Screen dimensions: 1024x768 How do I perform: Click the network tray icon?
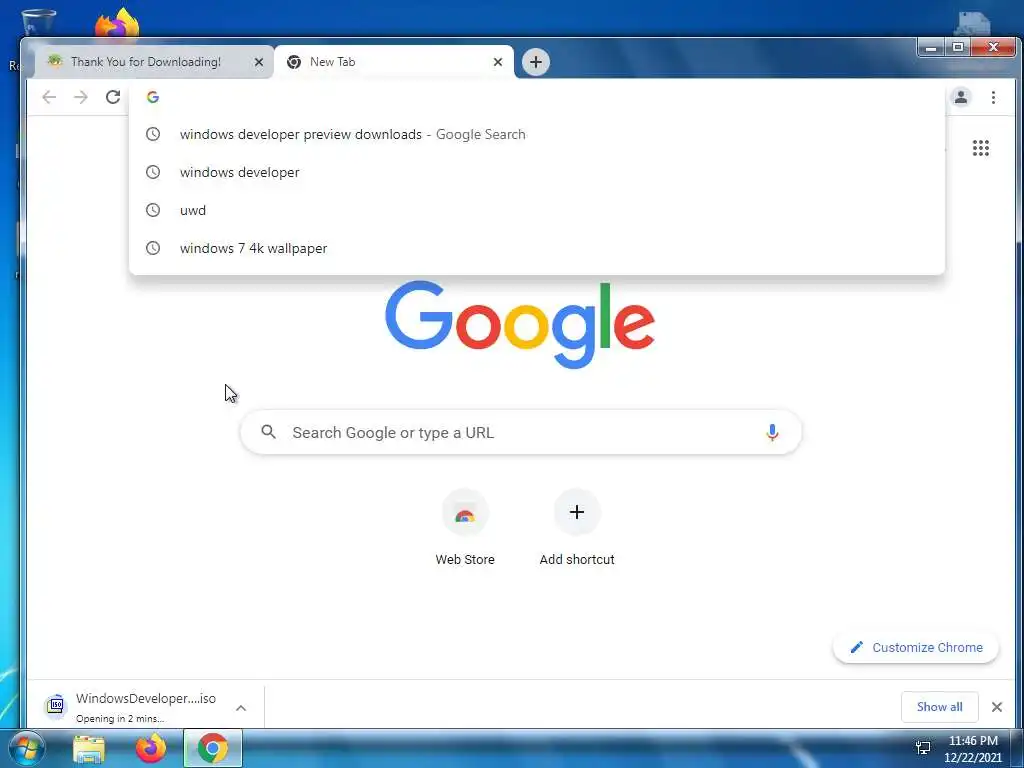click(923, 748)
